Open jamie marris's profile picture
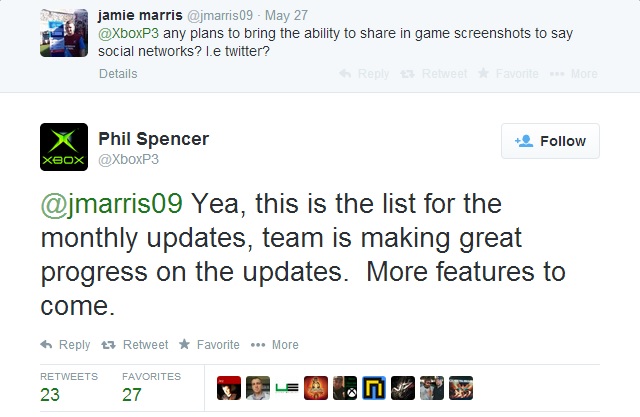 point(64,33)
